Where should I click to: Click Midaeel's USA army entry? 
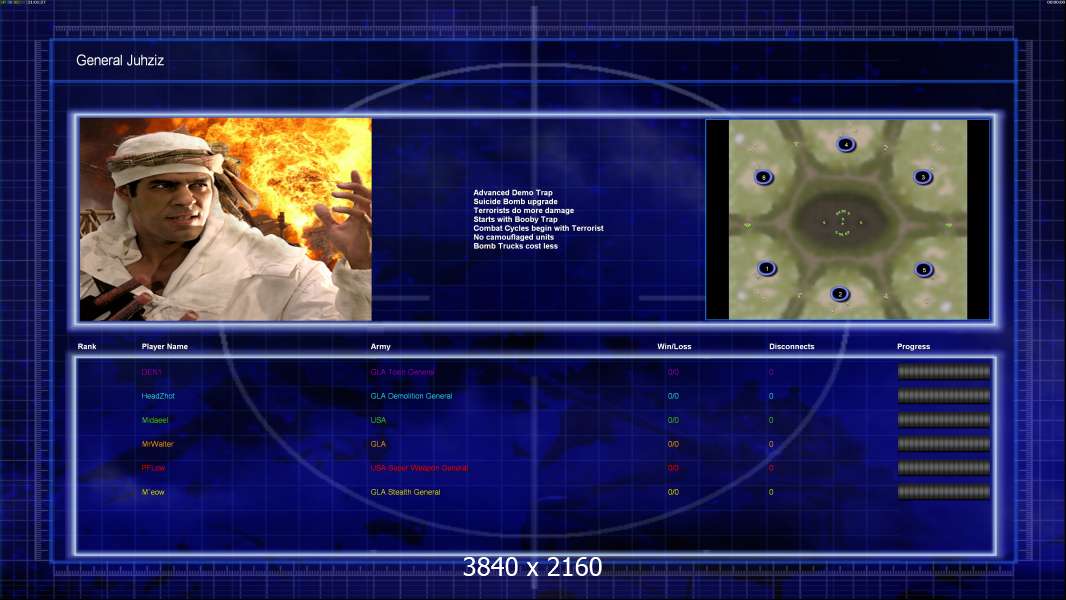point(378,420)
